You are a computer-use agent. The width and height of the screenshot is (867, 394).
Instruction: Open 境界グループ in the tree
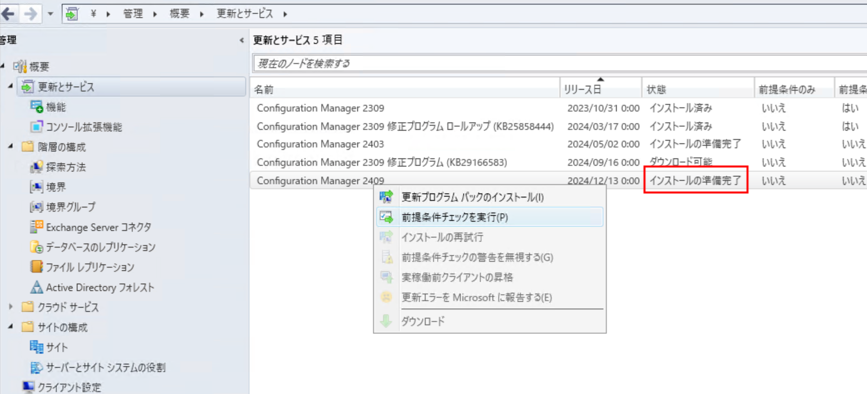tap(71, 207)
